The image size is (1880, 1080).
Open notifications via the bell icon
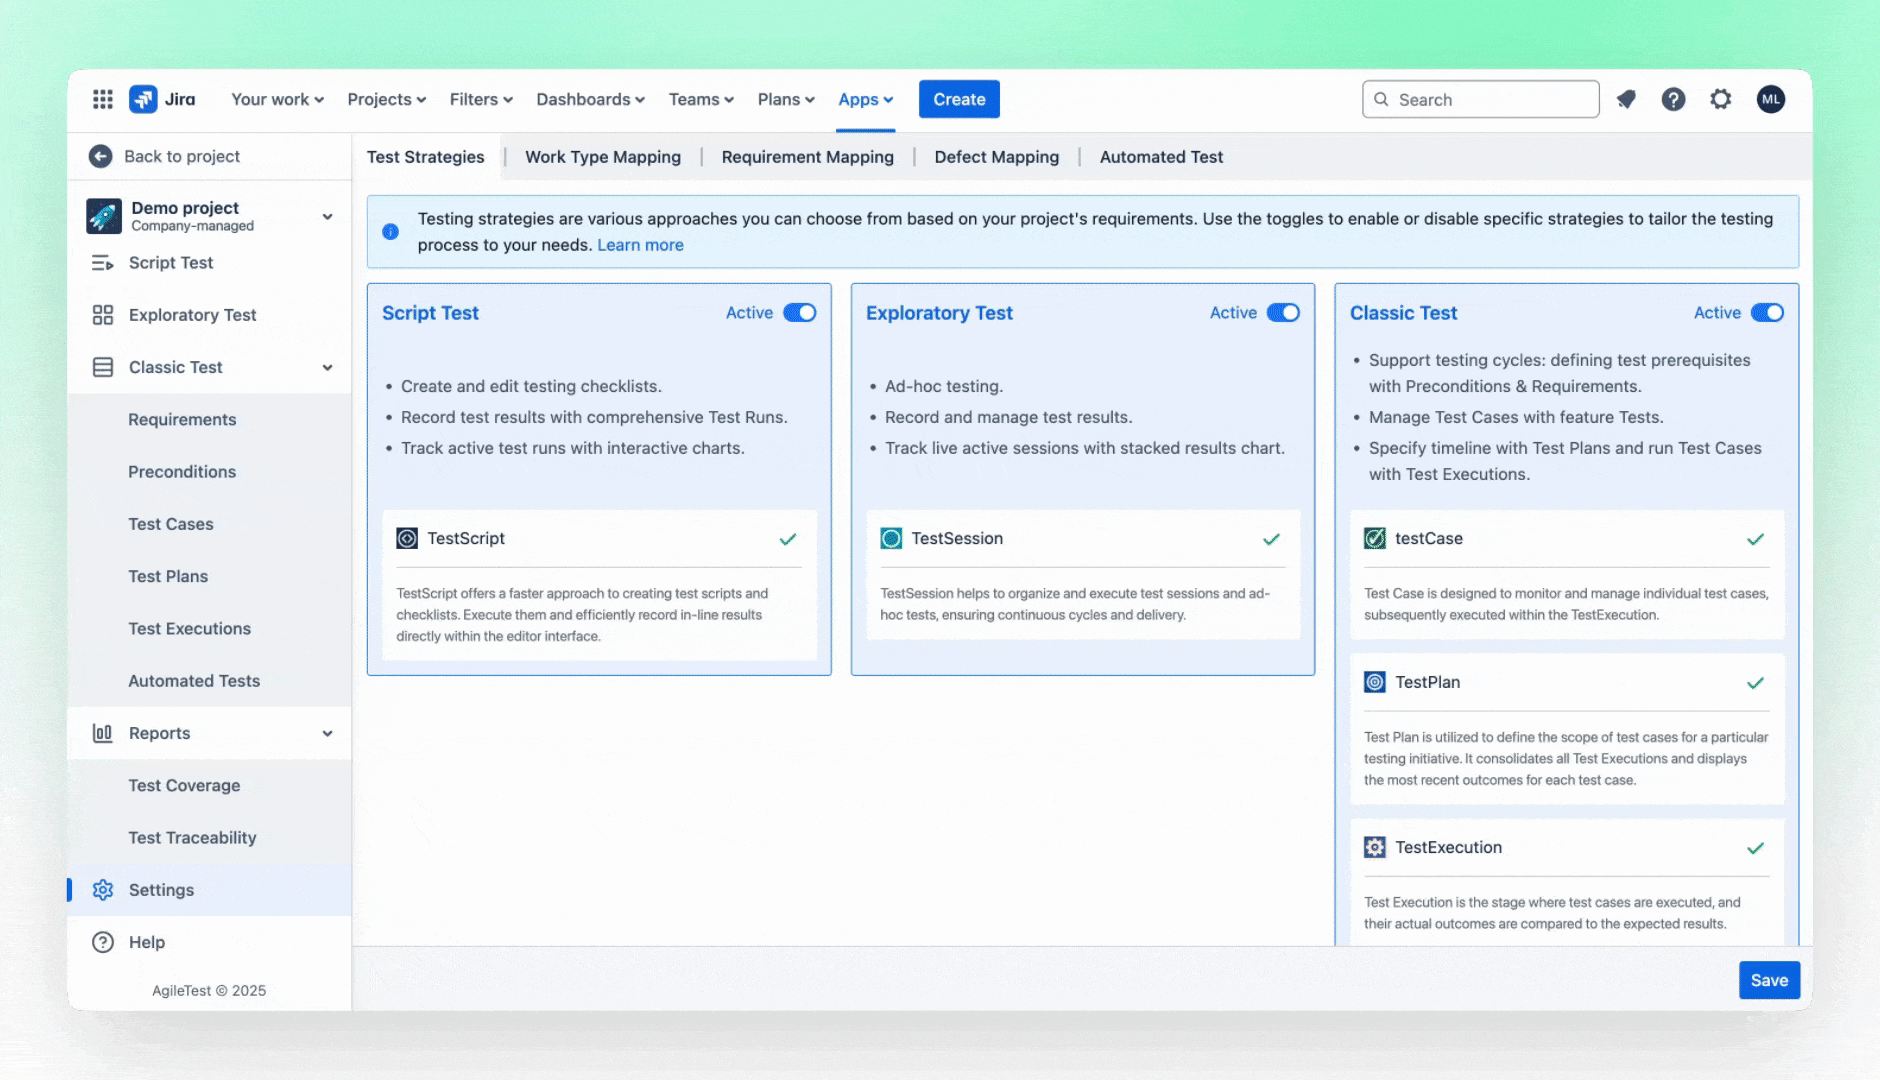1626,99
